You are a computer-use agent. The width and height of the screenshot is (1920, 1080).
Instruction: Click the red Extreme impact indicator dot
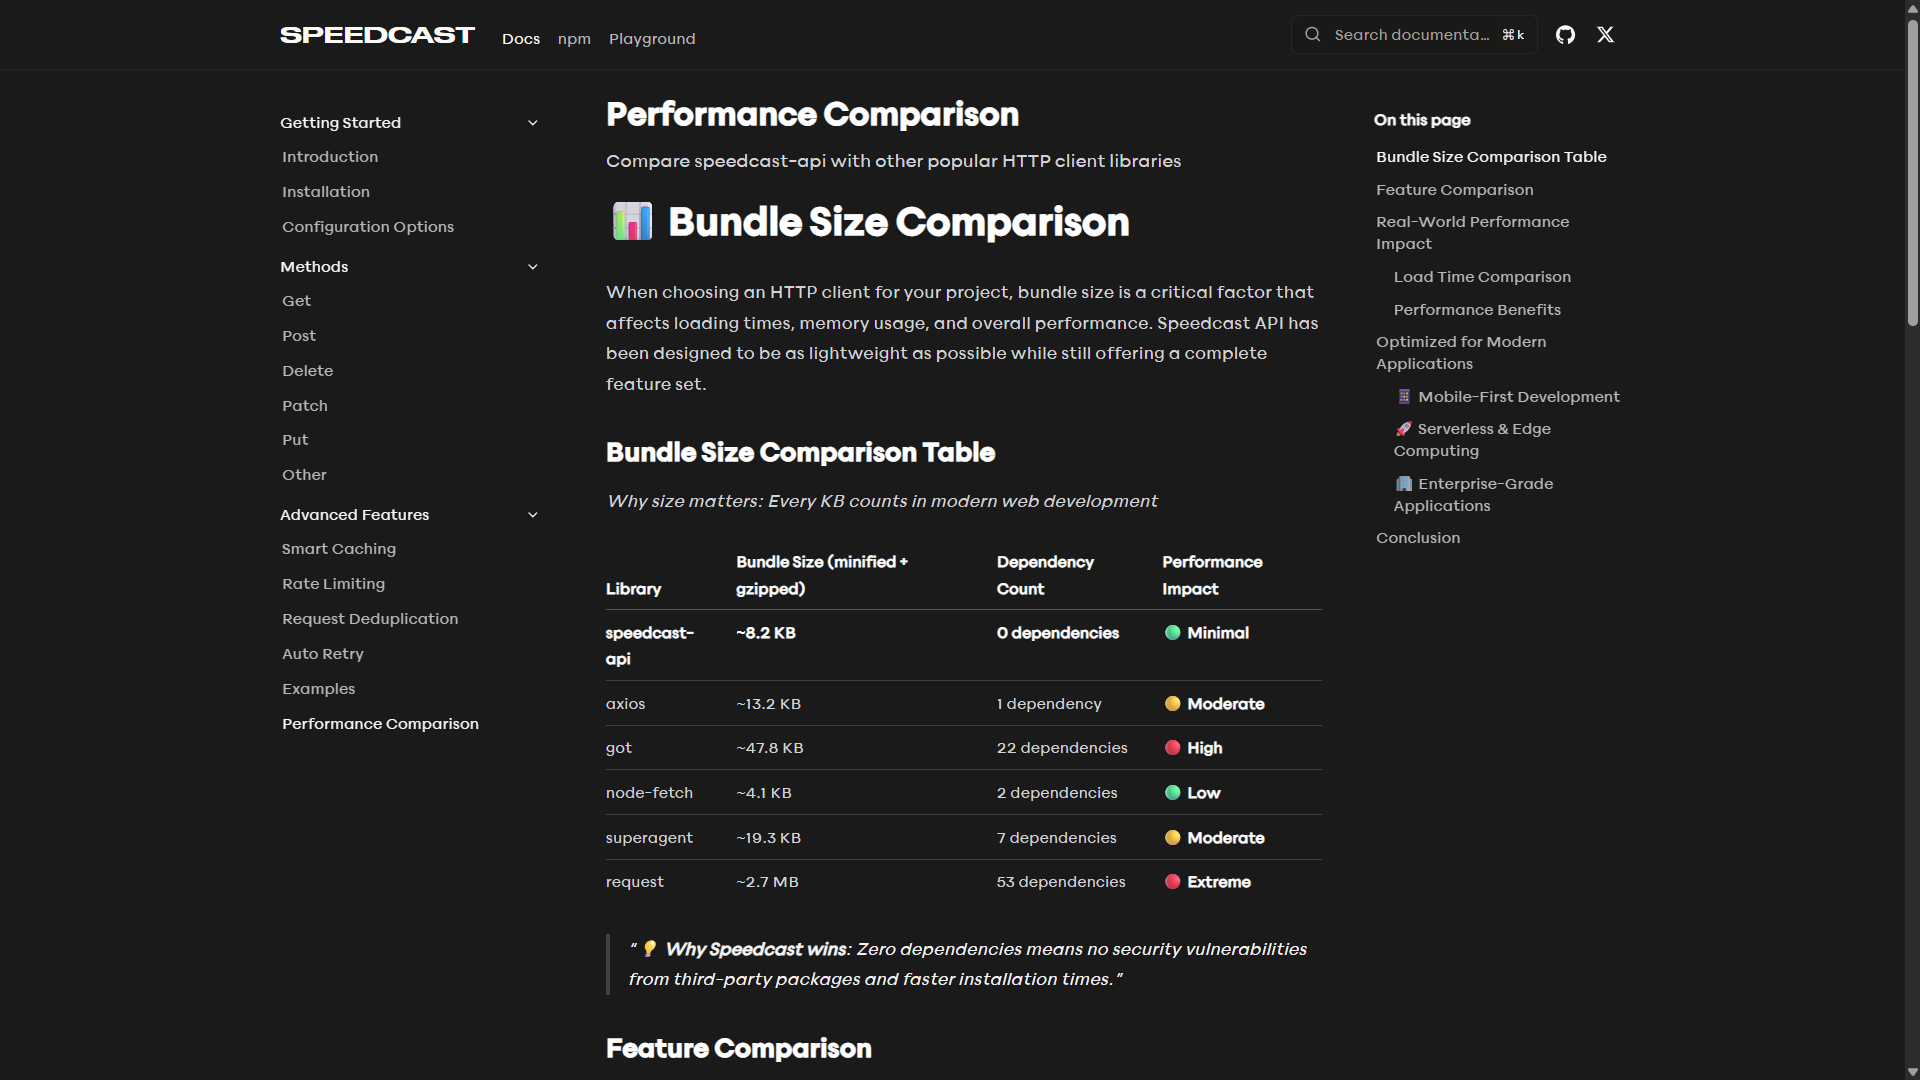[1172, 882]
